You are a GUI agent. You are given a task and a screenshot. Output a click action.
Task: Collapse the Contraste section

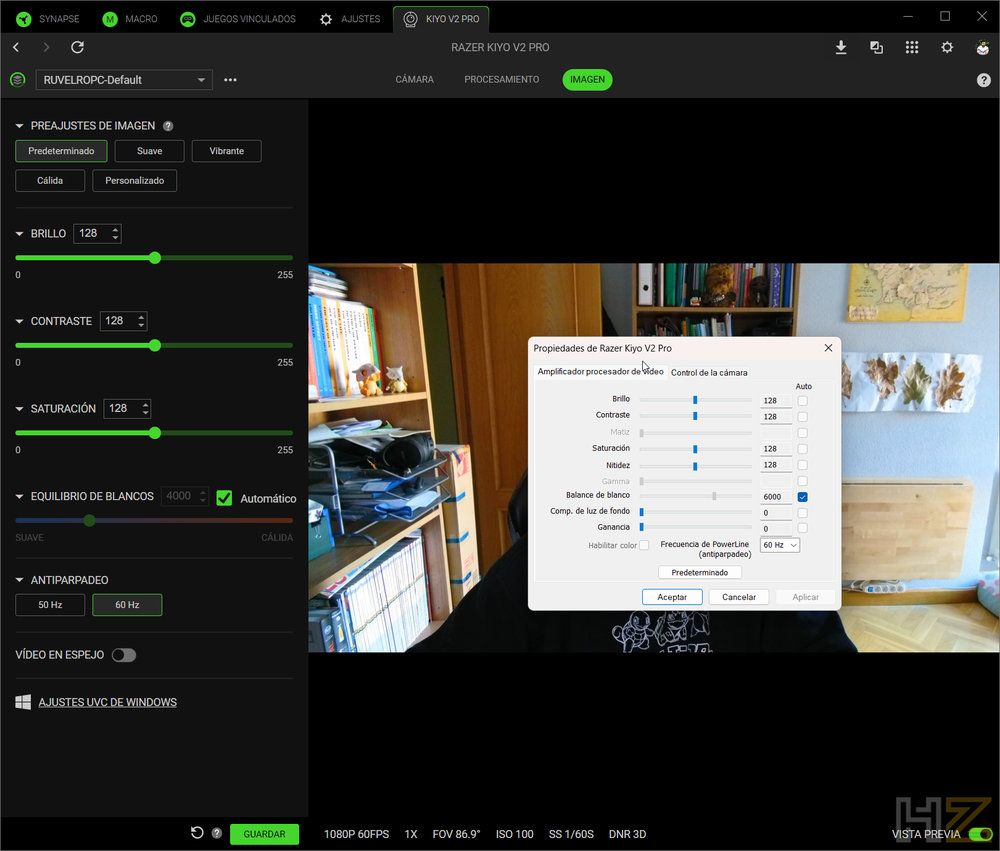point(19,321)
